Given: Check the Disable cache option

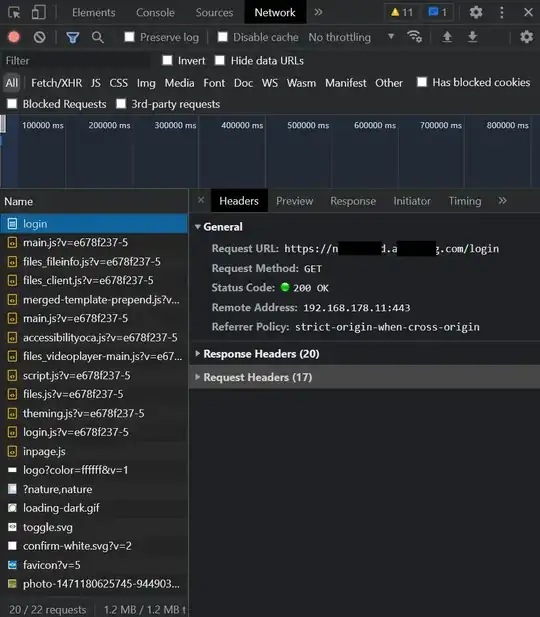Looking at the screenshot, I should coord(222,37).
